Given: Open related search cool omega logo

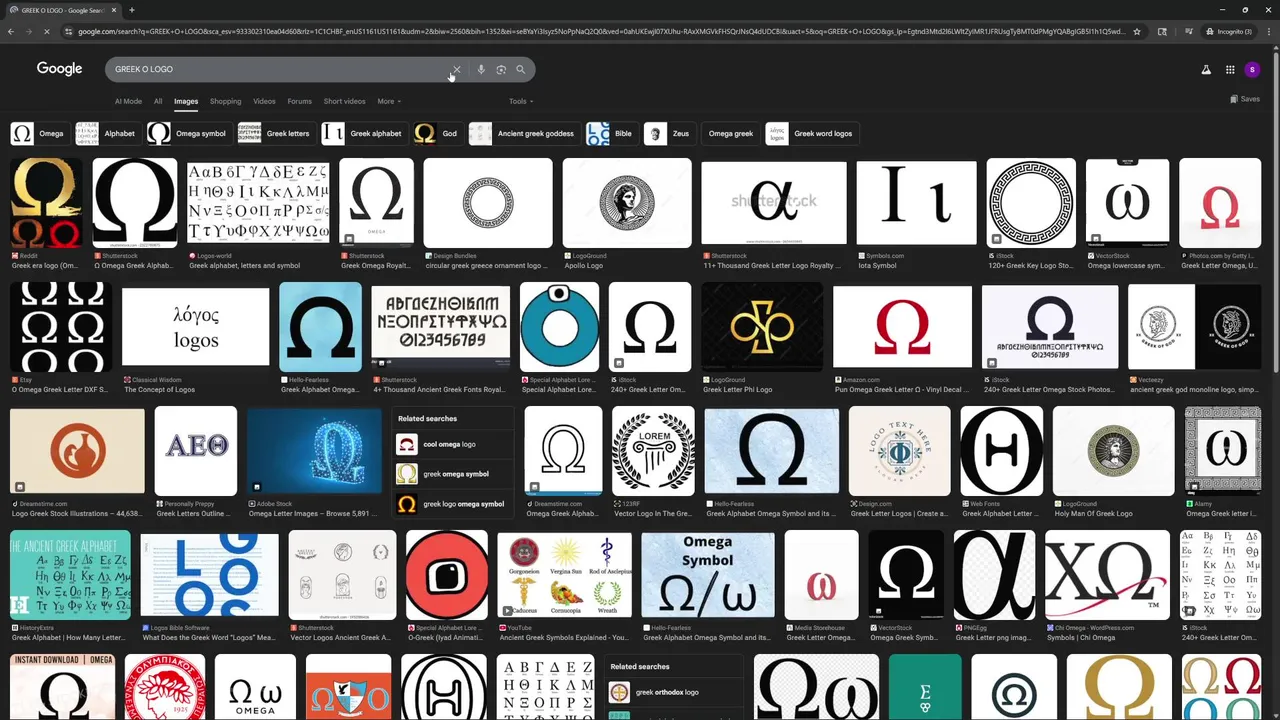Looking at the screenshot, I should point(453,444).
